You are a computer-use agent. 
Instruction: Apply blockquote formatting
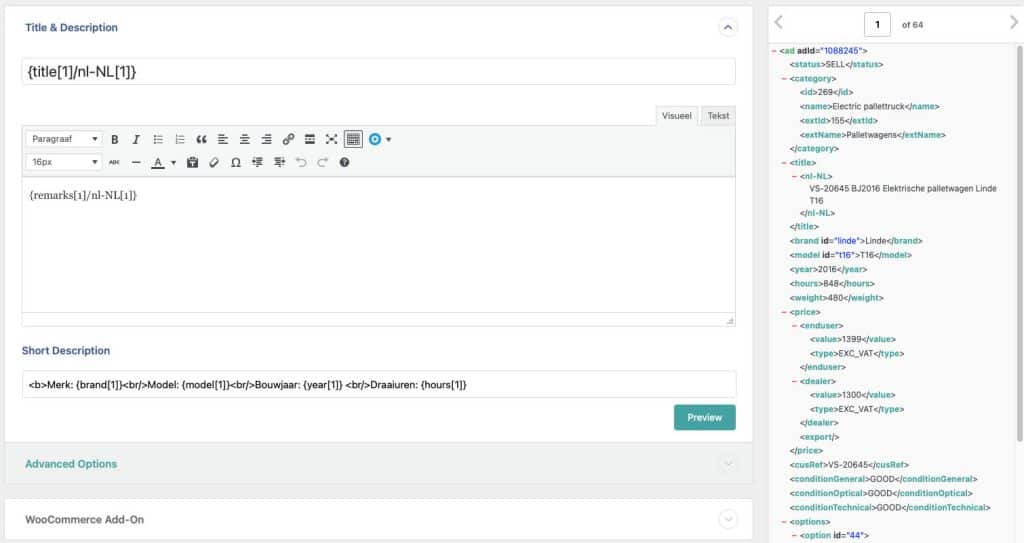[201, 139]
